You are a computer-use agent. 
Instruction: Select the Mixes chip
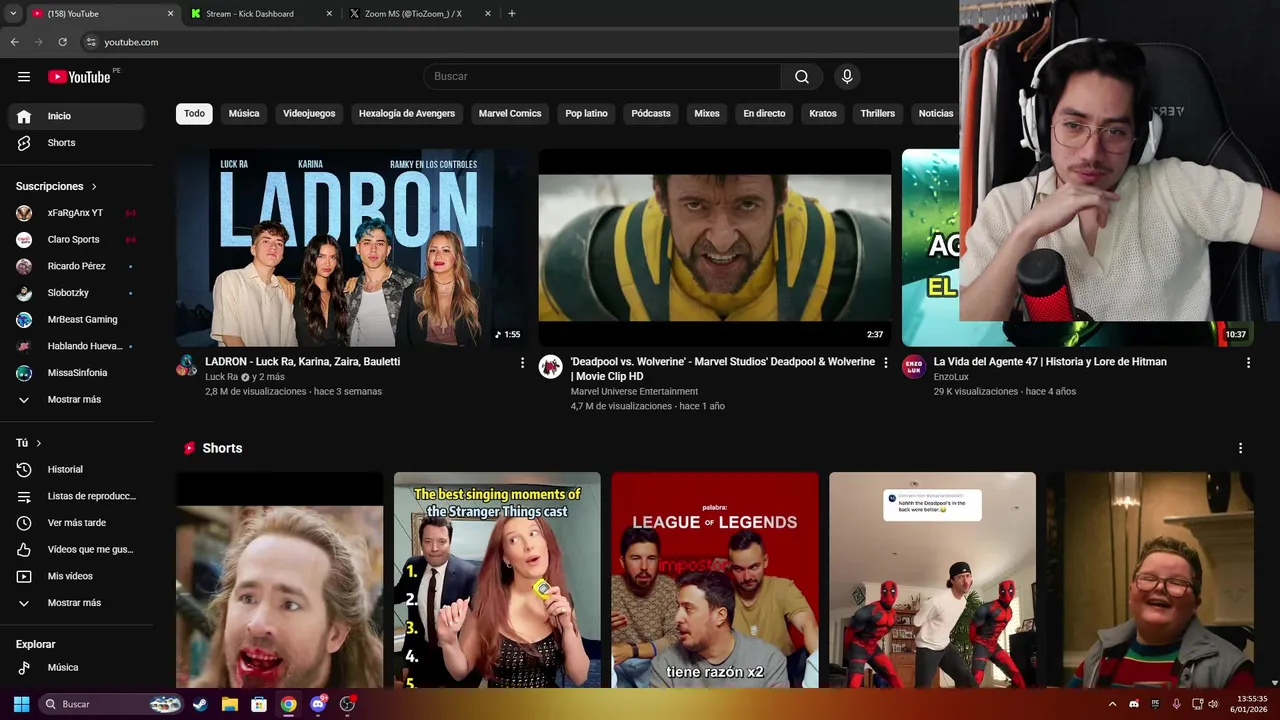click(707, 114)
